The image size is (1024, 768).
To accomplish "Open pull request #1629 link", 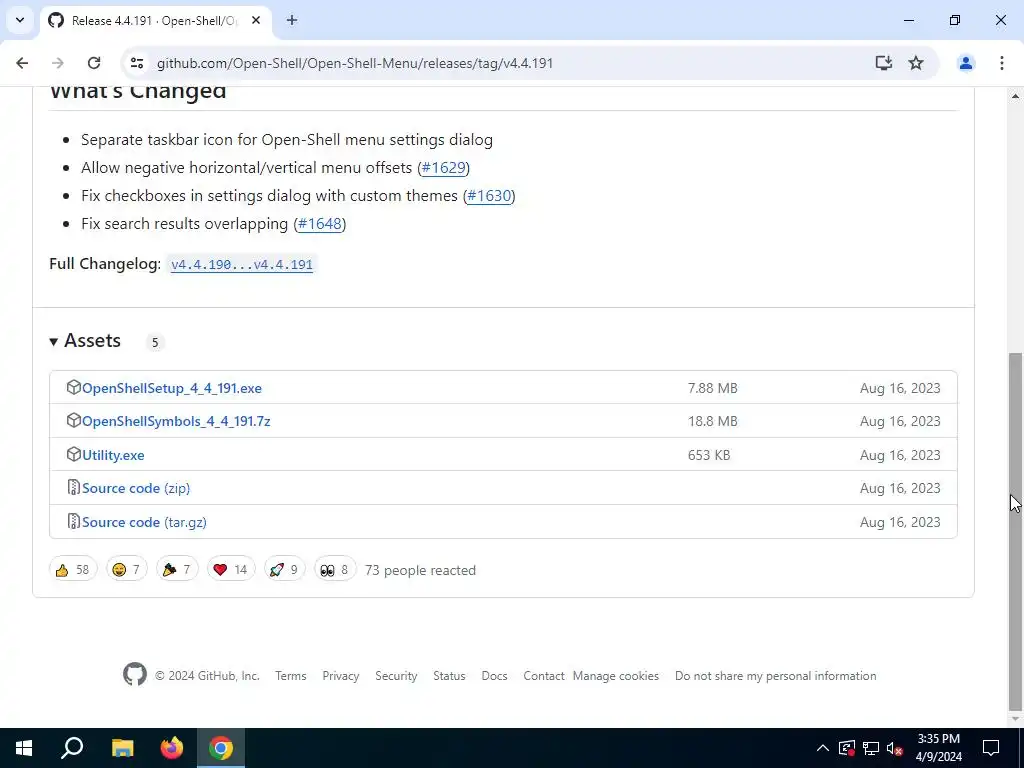I will tap(443, 168).
